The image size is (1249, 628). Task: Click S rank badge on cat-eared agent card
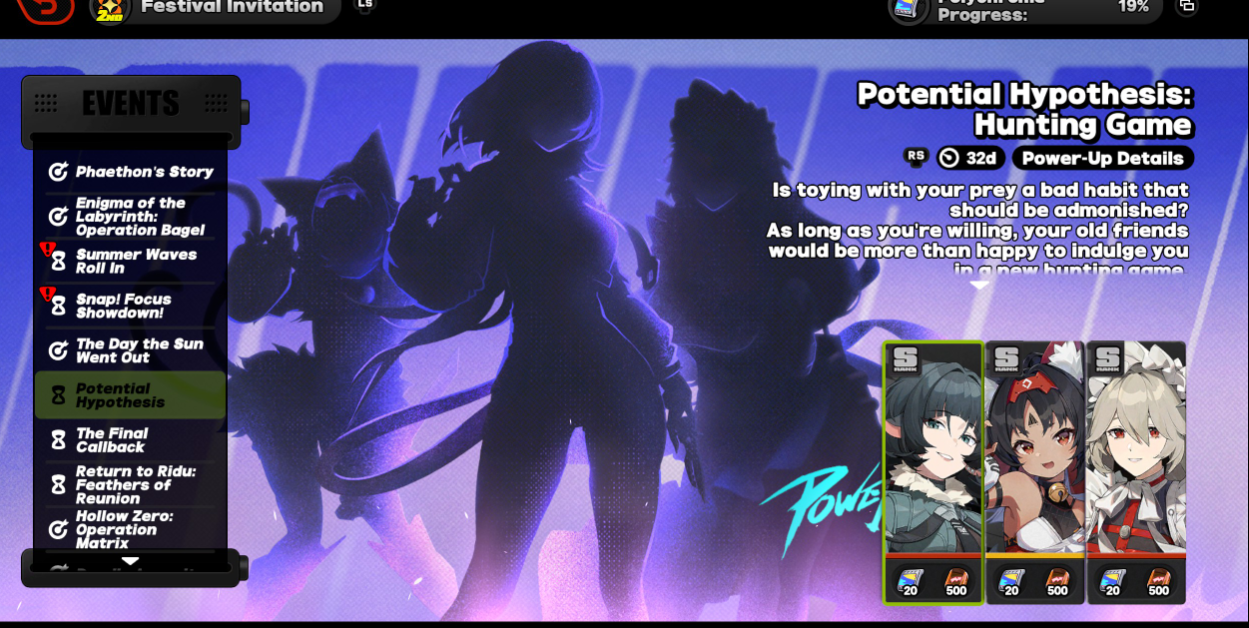(1006, 359)
